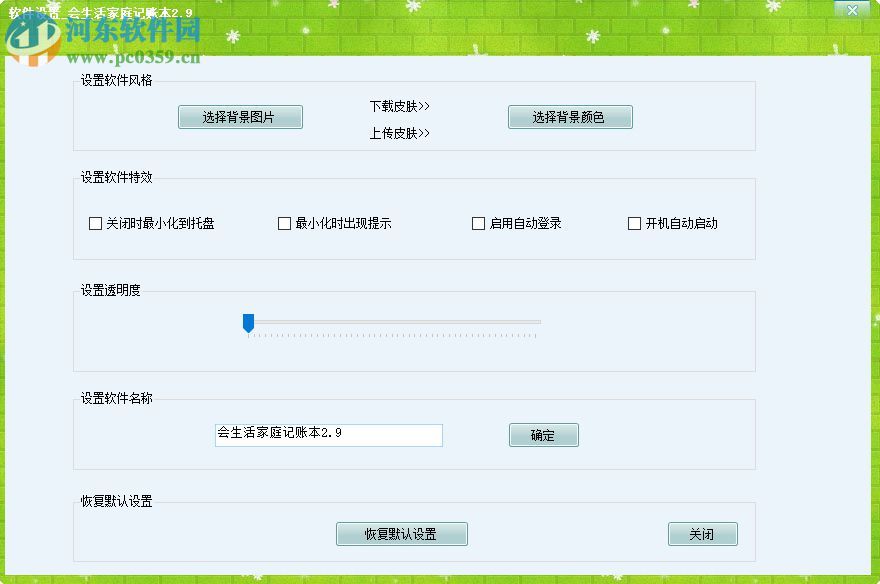The image size is (880, 584).
Task: Click the transparency slider thumb
Action: coord(248,322)
